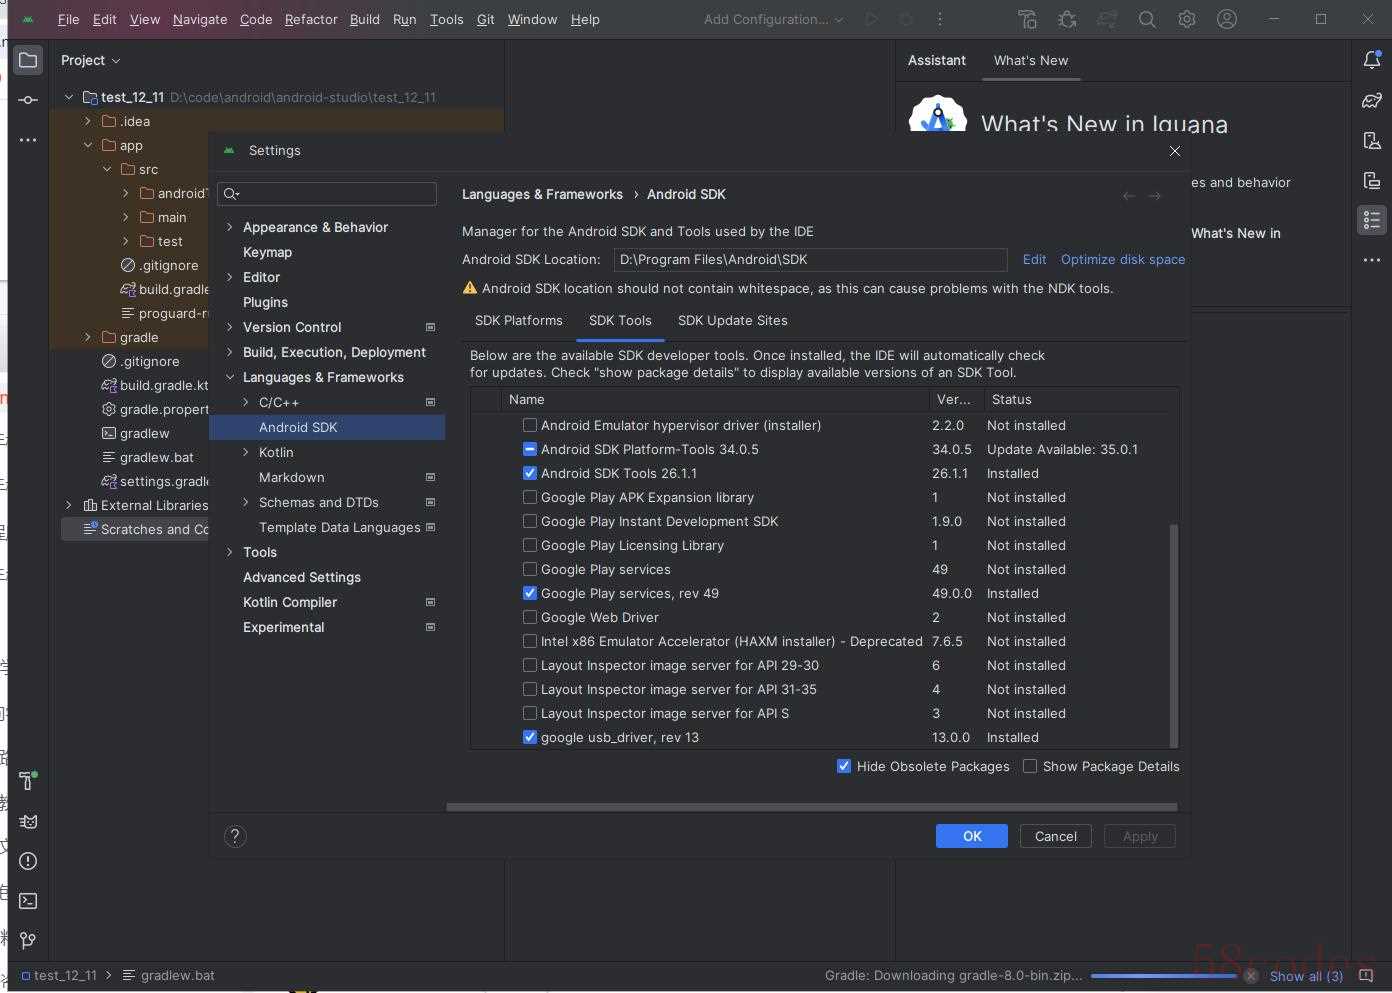Expand gradle folder in project tree
1392x993 pixels.
coord(88,337)
